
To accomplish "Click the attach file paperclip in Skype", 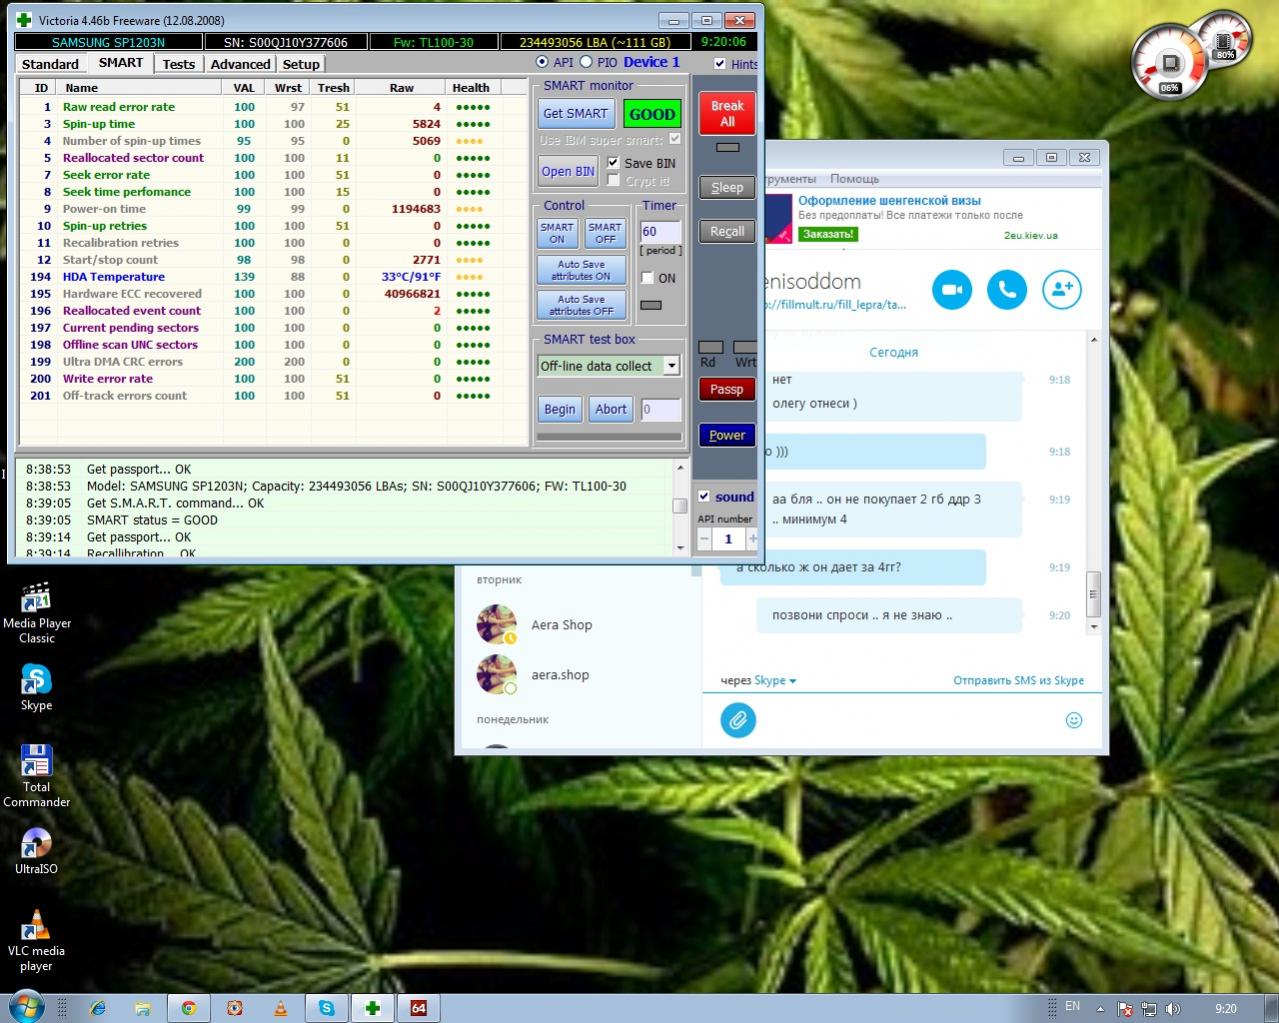I will click(738, 720).
